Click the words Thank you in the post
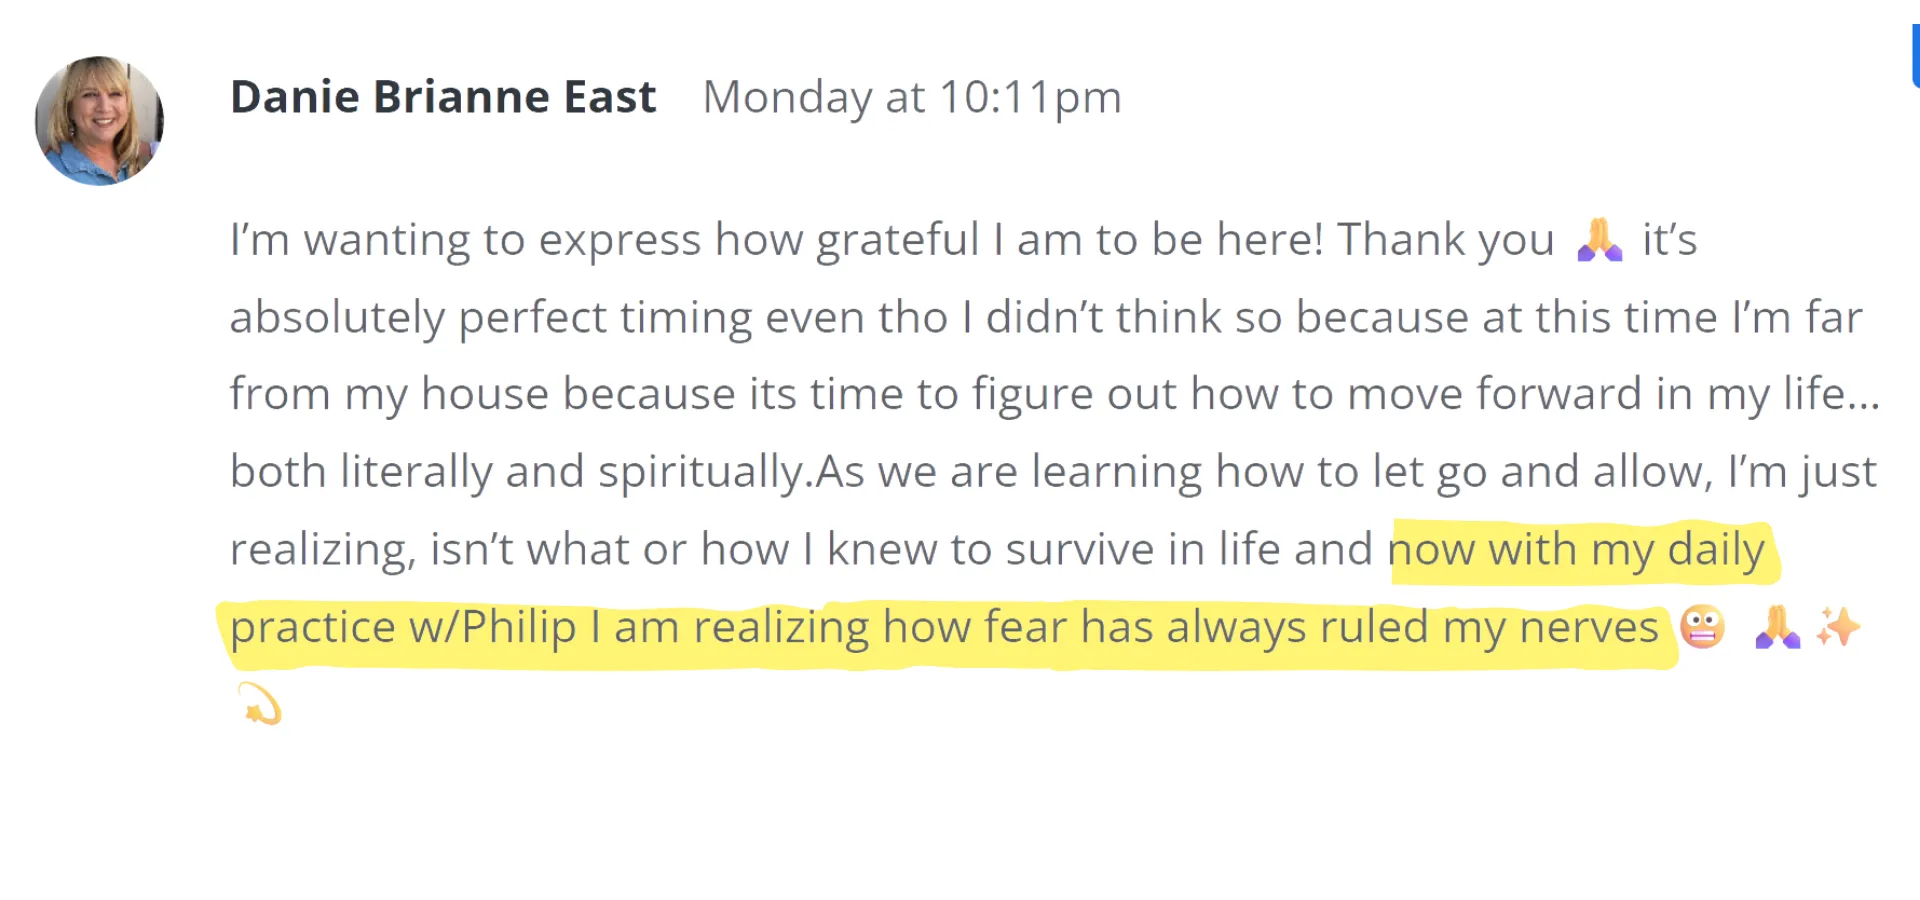This screenshot has width=1920, height=900. (1445, 240)
